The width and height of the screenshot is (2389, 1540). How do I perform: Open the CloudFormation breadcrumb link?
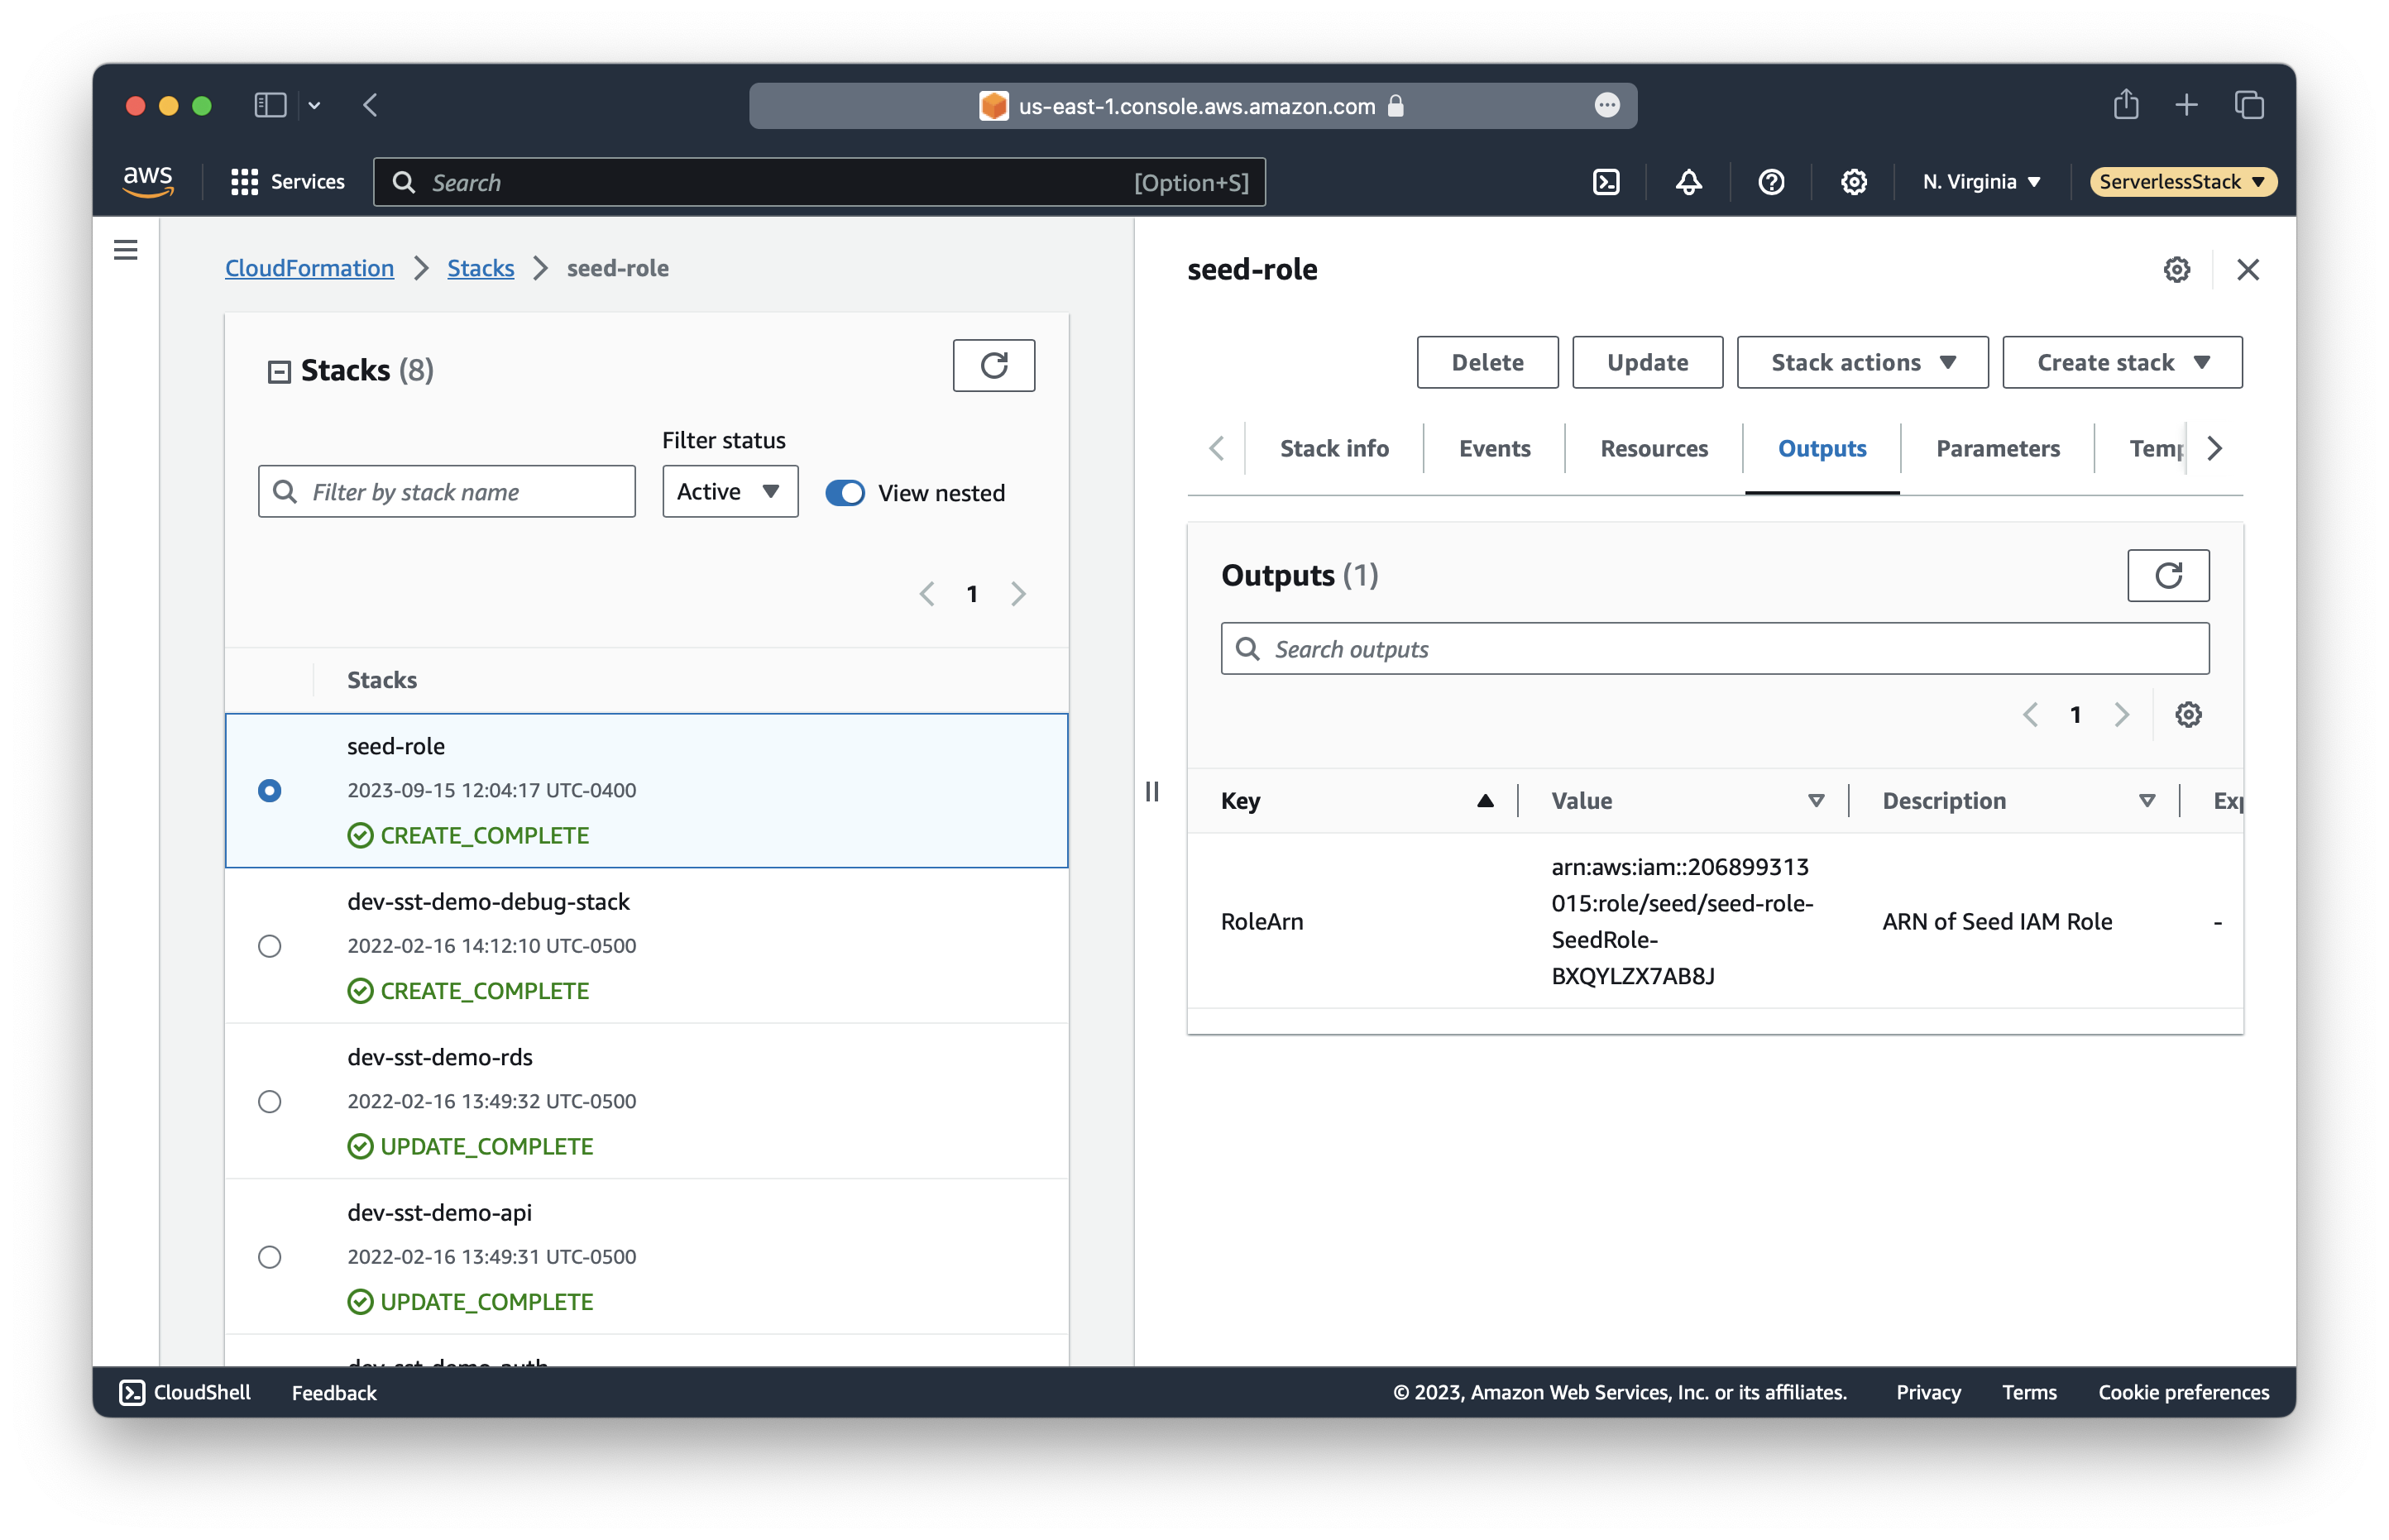[x=309, y=269]
